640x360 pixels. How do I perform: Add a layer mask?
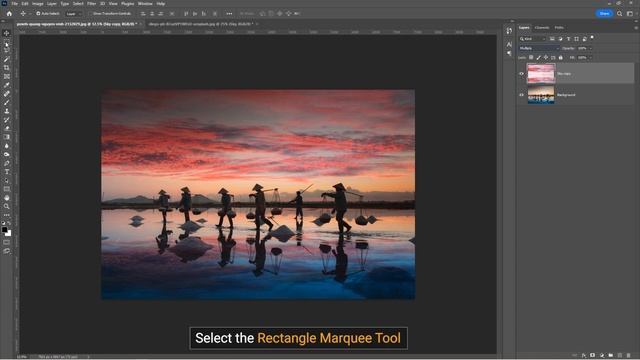click(593, 356)
